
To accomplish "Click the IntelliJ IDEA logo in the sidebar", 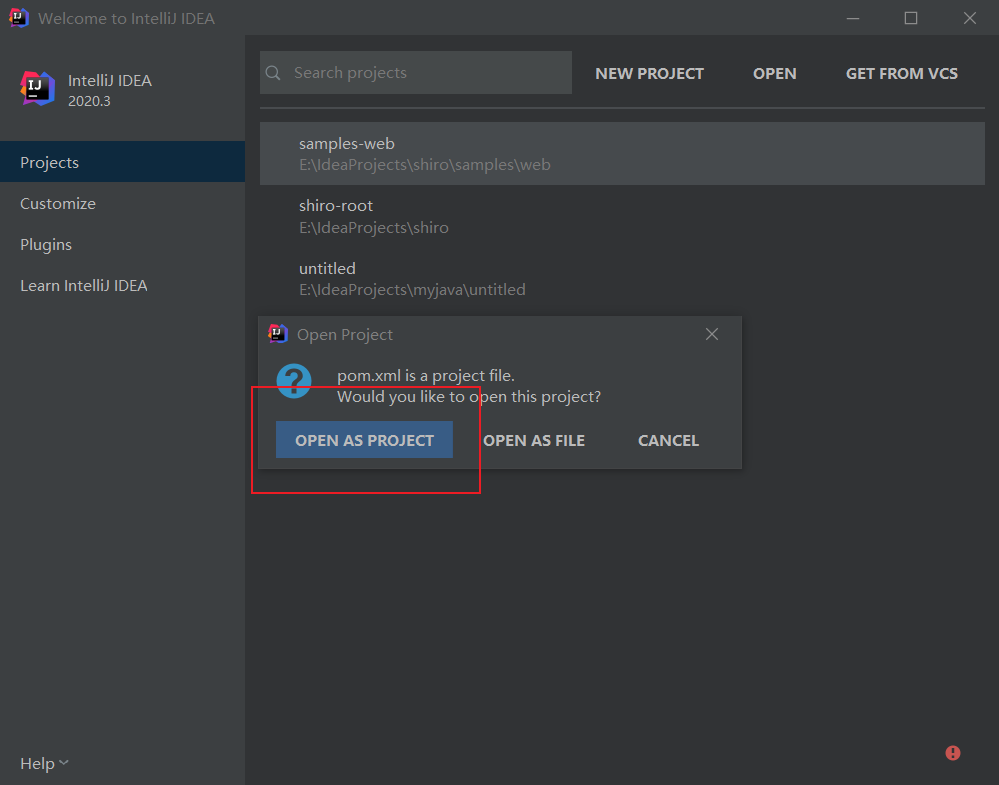I will pyautogui.click(x=38, y=89).
